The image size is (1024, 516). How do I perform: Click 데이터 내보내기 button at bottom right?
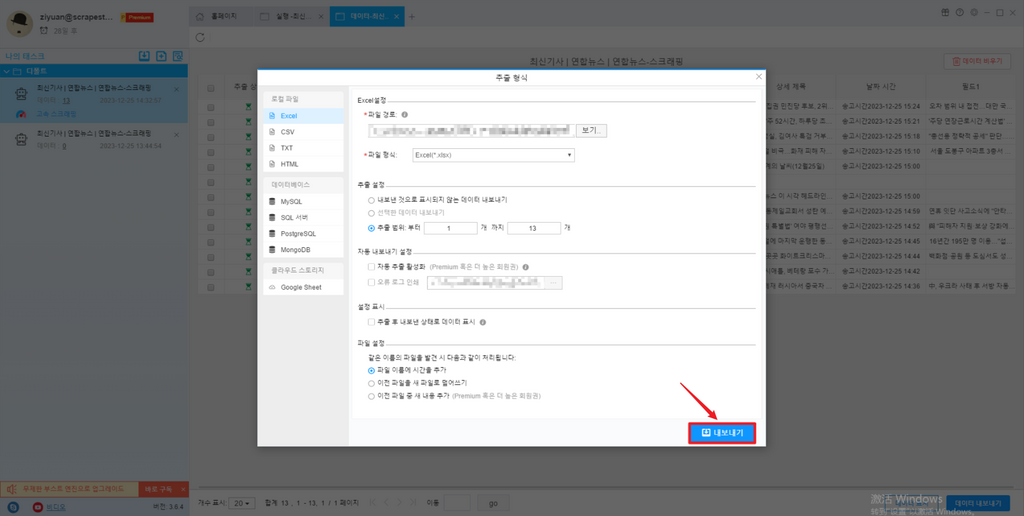click(978, 503)
